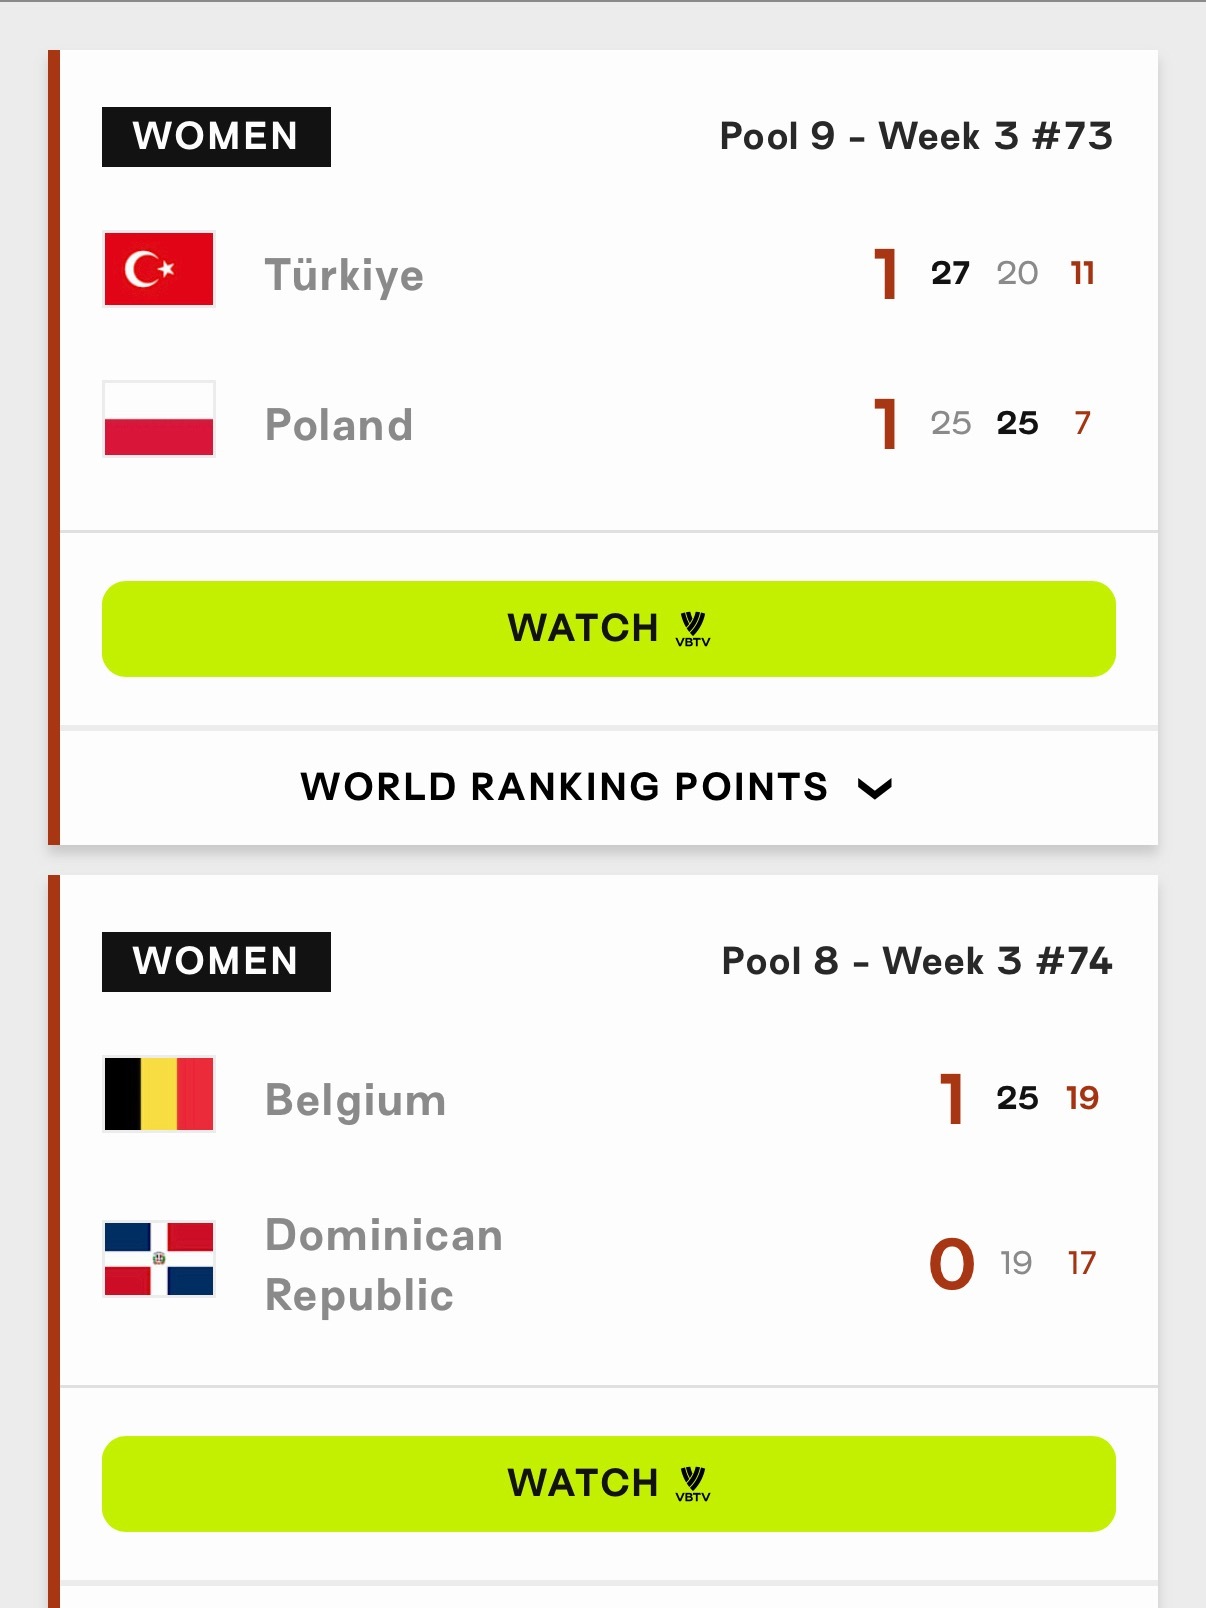Click the Türkiye flag icon
The height and width of the screenshot is (1608, 1206).
click(x=159, y=269)
